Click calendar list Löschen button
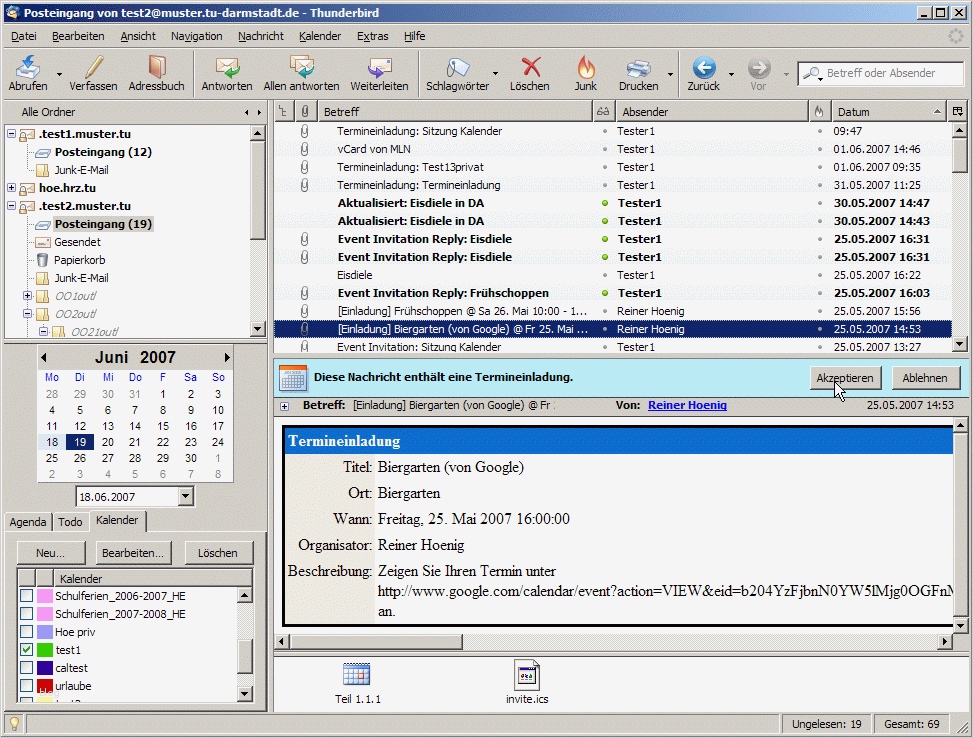Viewport: 973px width, 738px height. point(217,553)
